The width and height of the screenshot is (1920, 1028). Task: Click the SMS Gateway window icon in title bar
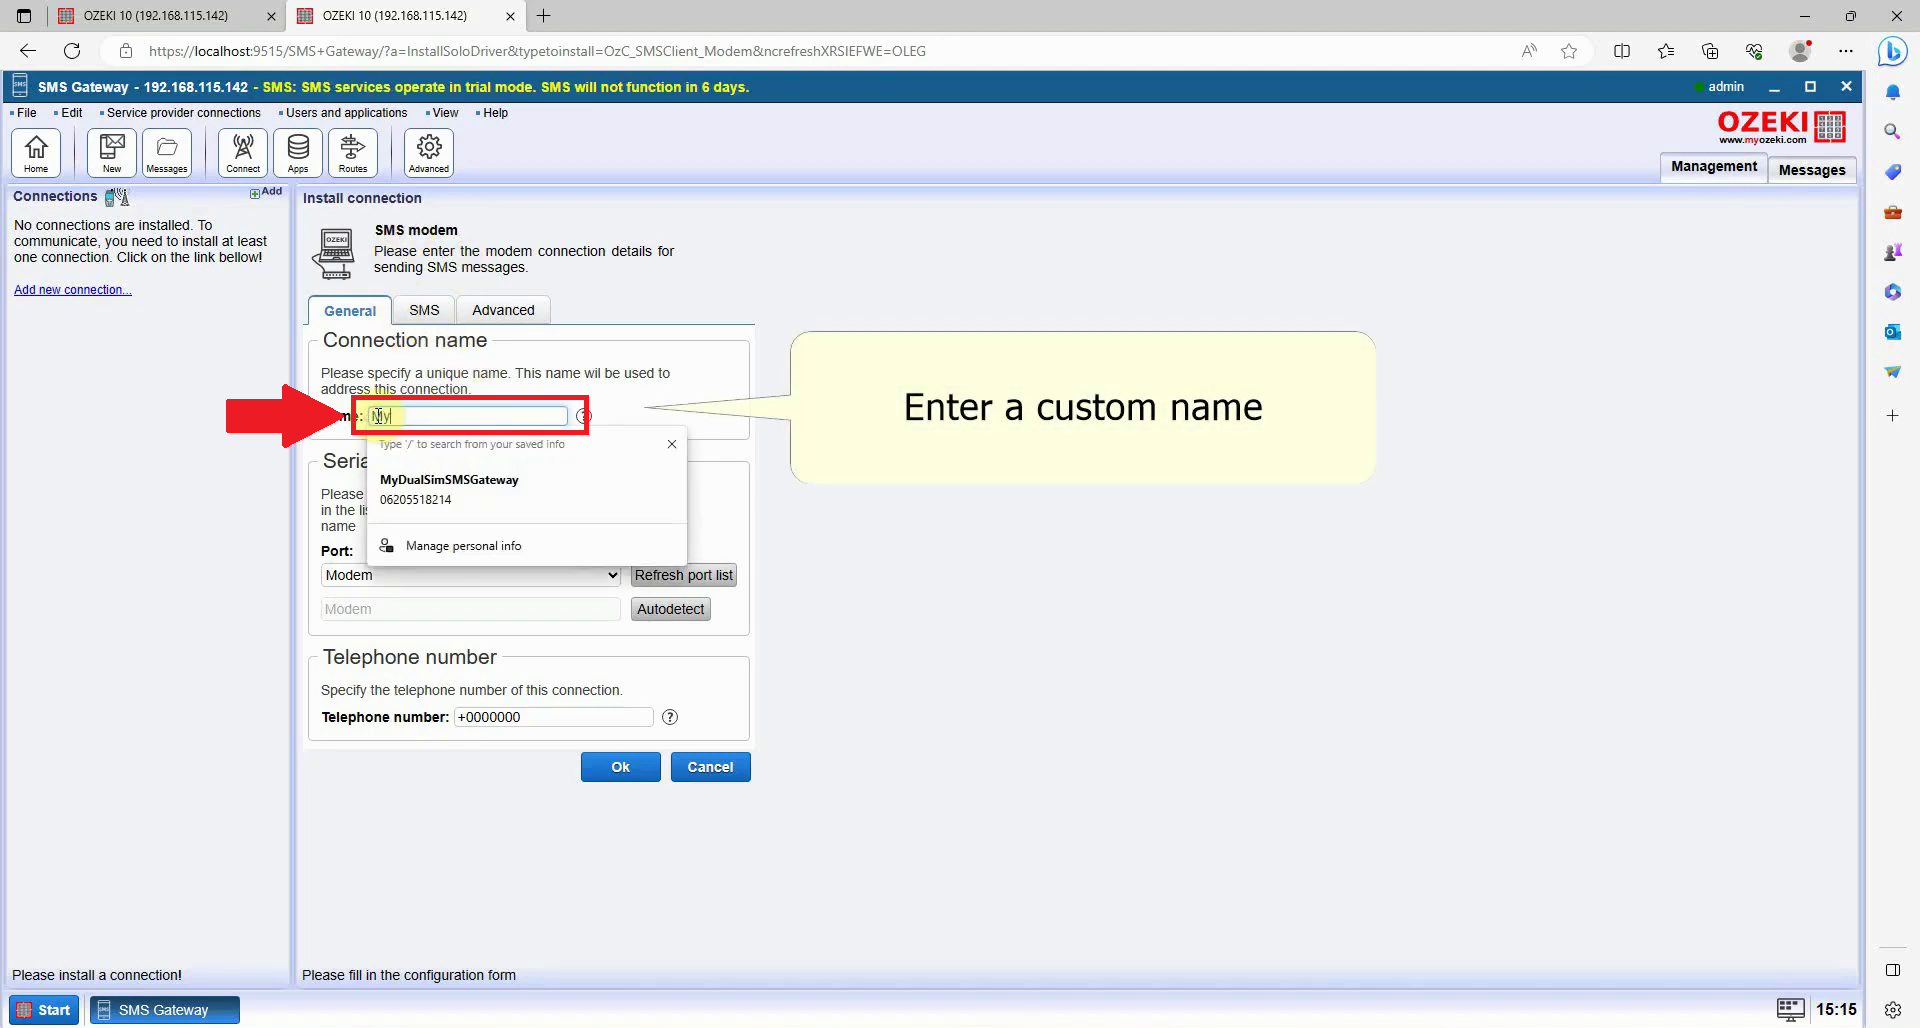[x=20, y=86]
